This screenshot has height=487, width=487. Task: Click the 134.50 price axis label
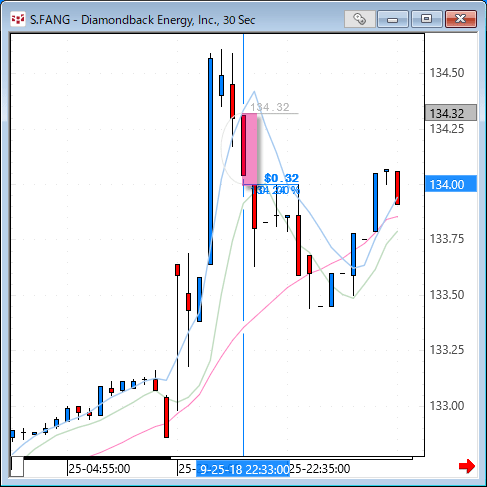click(447, 73)
